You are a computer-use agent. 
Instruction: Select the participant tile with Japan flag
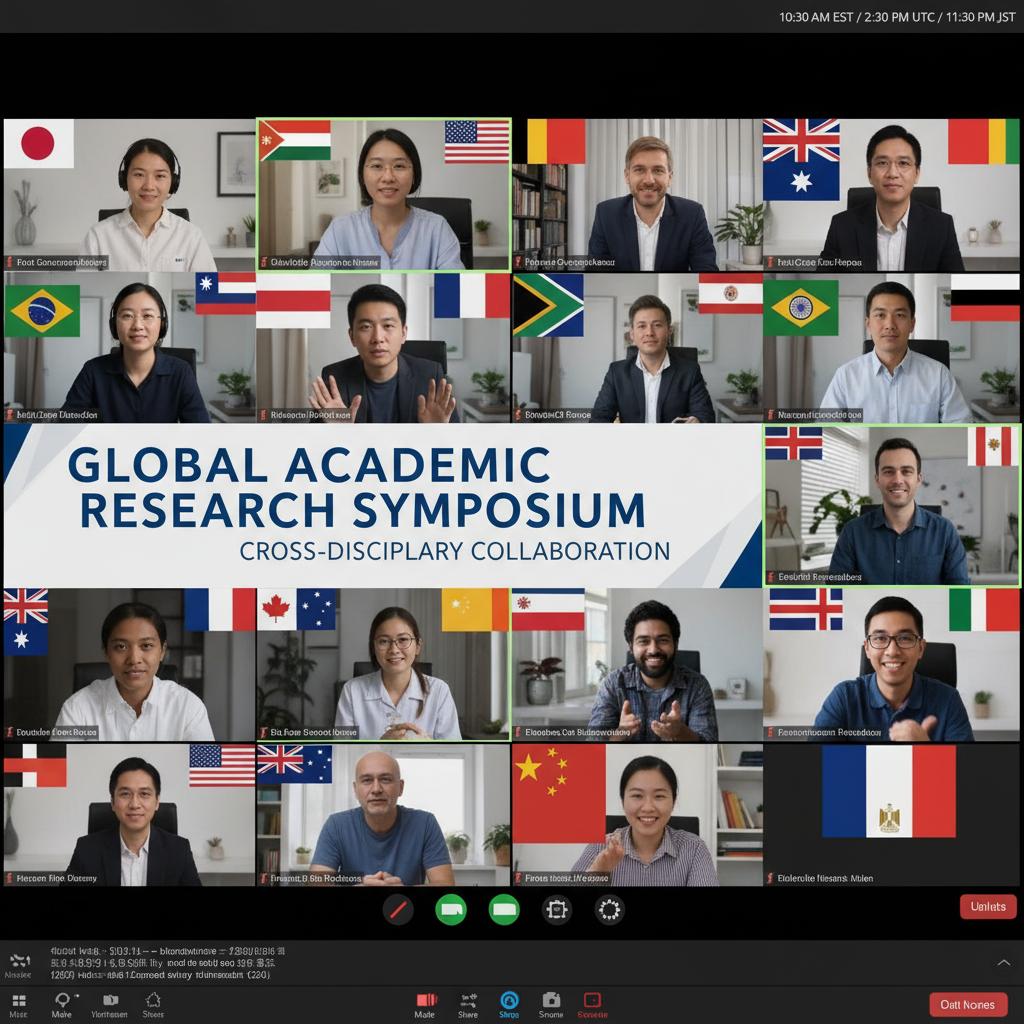[129, 195]
